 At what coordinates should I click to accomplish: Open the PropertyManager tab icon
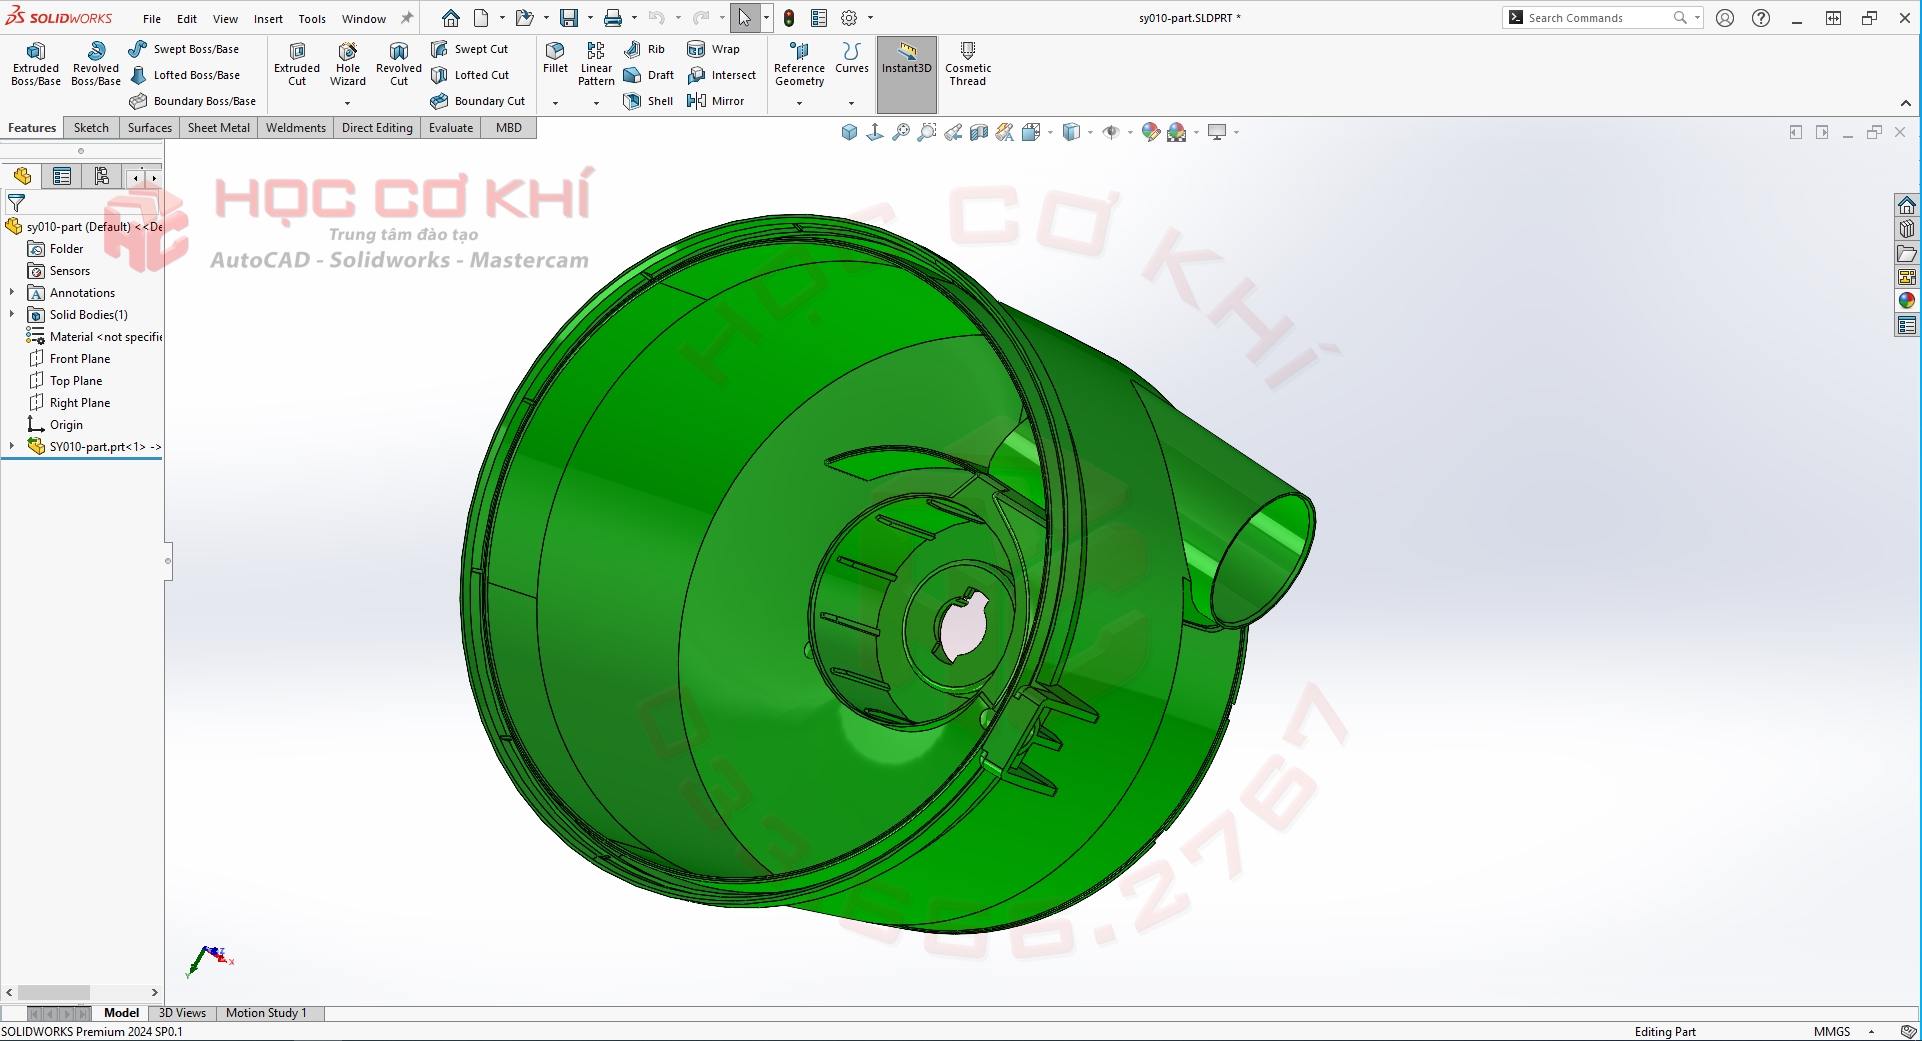point(62,177)
